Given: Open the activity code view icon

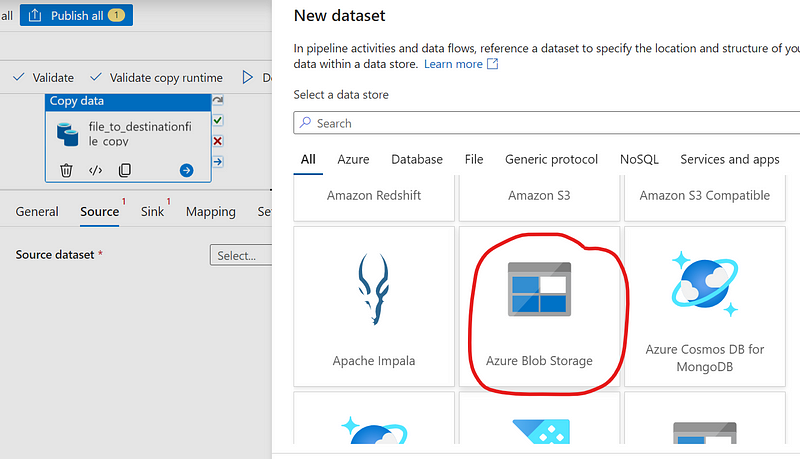Looking at the screenshot, I should click(x=95, y=170).
